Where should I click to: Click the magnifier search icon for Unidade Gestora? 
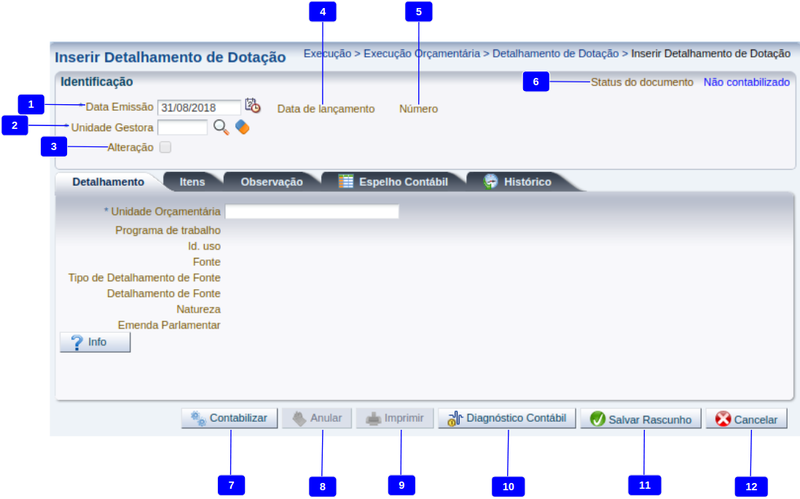[x=221, y=127]
